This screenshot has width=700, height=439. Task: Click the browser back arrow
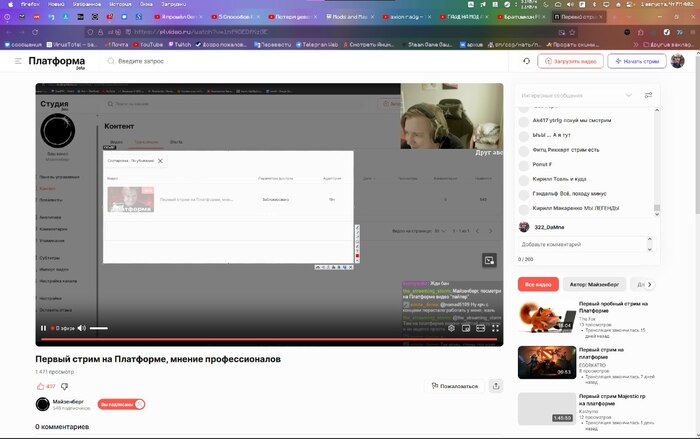tap(9, 32)
